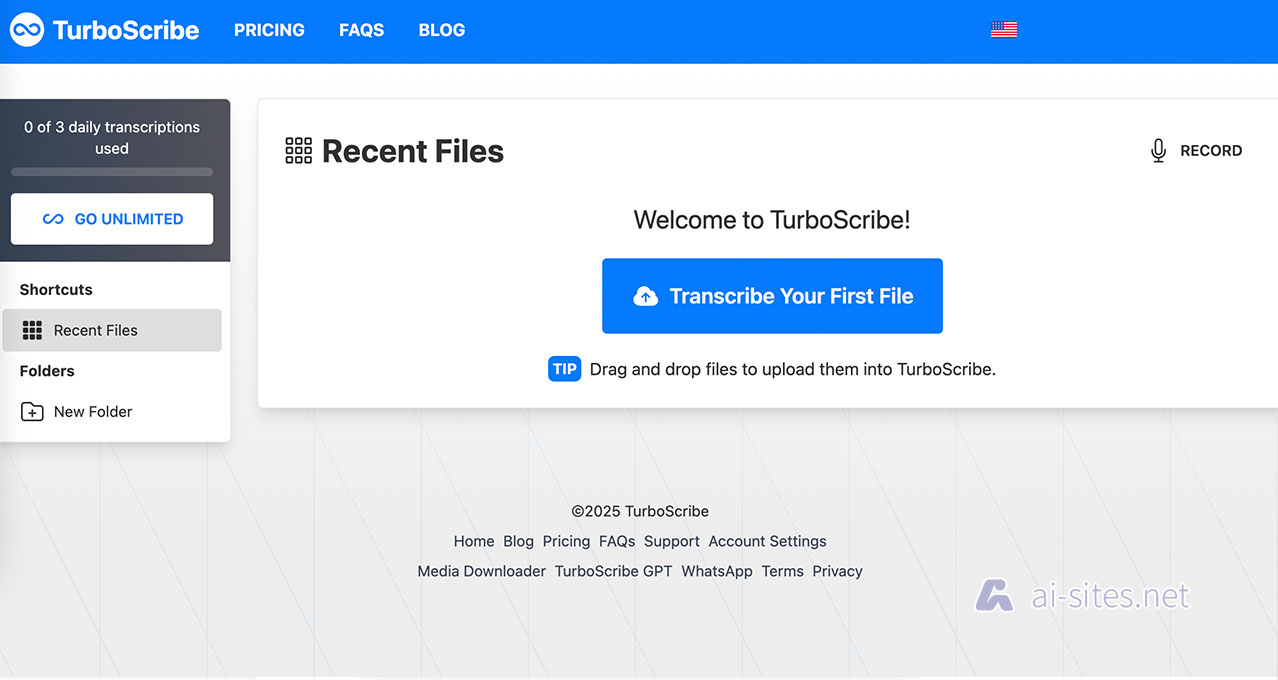The image size is (1278, 680).
Task: Navigate to the FAQS menu item
Action: [x=361, y=30]
